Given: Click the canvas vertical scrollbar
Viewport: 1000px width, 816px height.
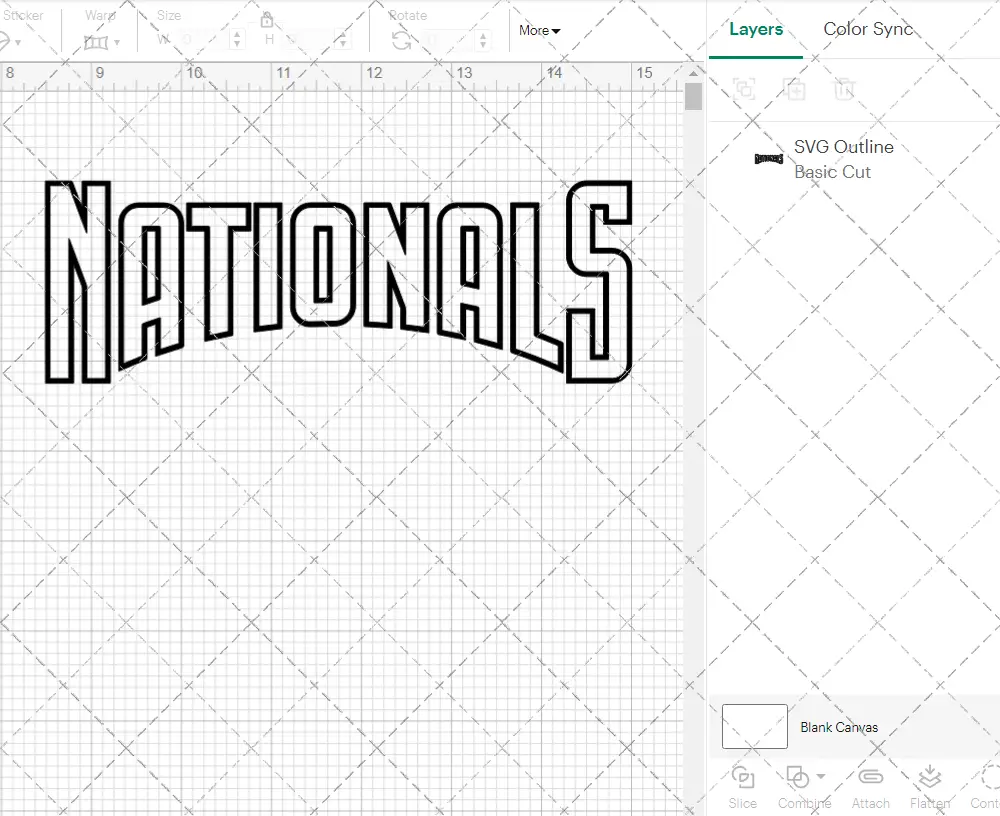Looking at the screenshot, I should [693, 98].
